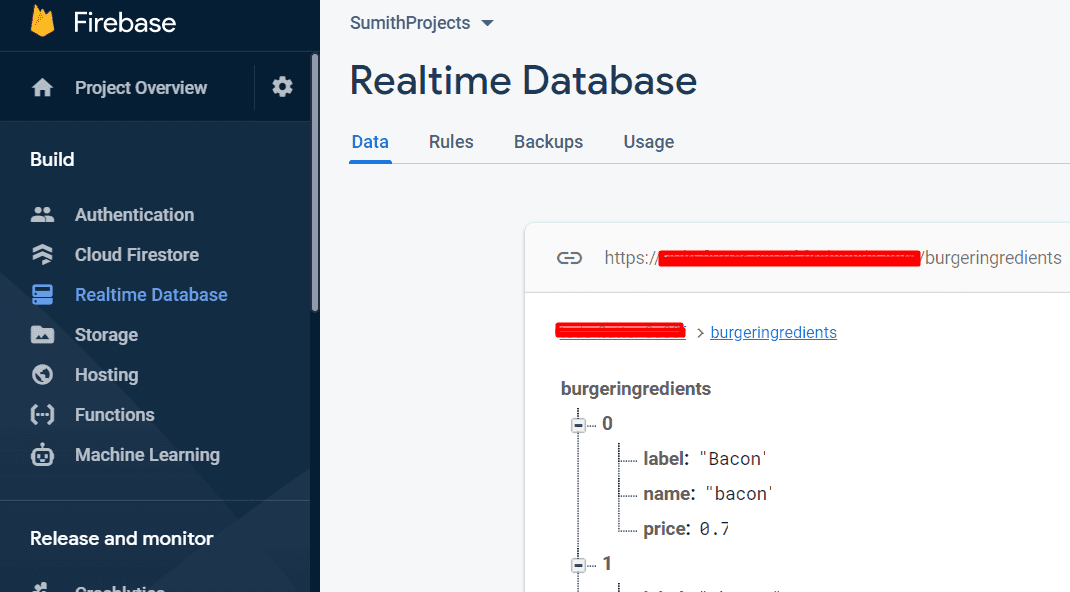Click the Realtime Database page heading
1070x592 pixels.
click(x=523, y=80)
